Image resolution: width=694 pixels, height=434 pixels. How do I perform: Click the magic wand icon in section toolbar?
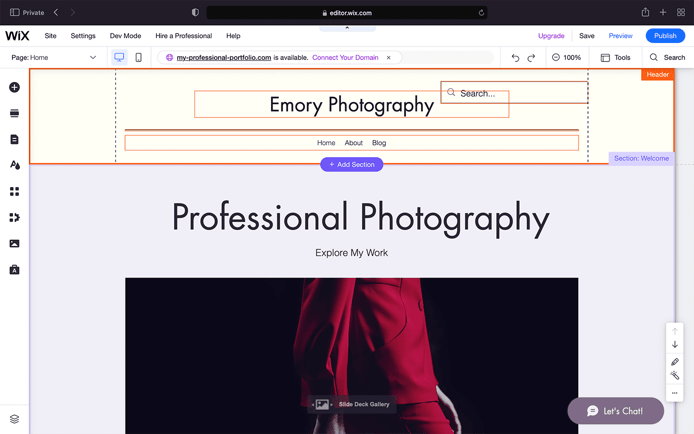675,376
